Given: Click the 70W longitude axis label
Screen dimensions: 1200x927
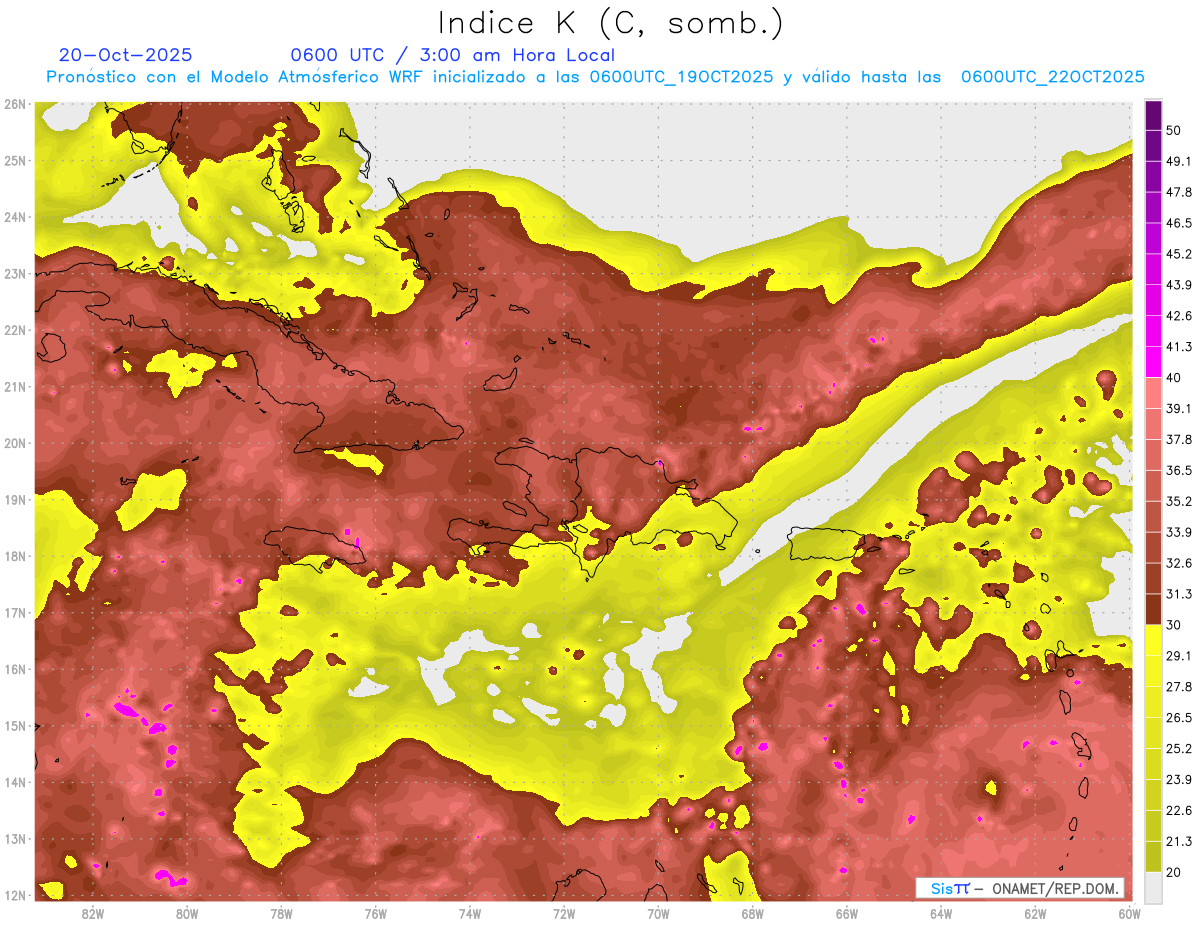Looking at the screenshot, I should click(x=658, y=914).
